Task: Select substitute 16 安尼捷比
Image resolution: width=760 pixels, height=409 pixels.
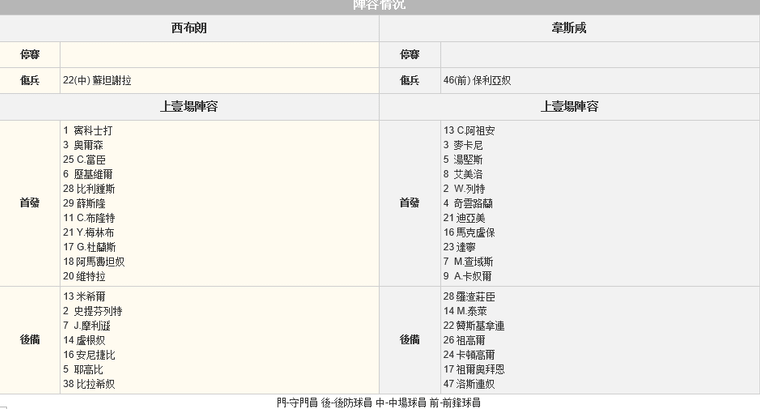Action: pos(89,355)
